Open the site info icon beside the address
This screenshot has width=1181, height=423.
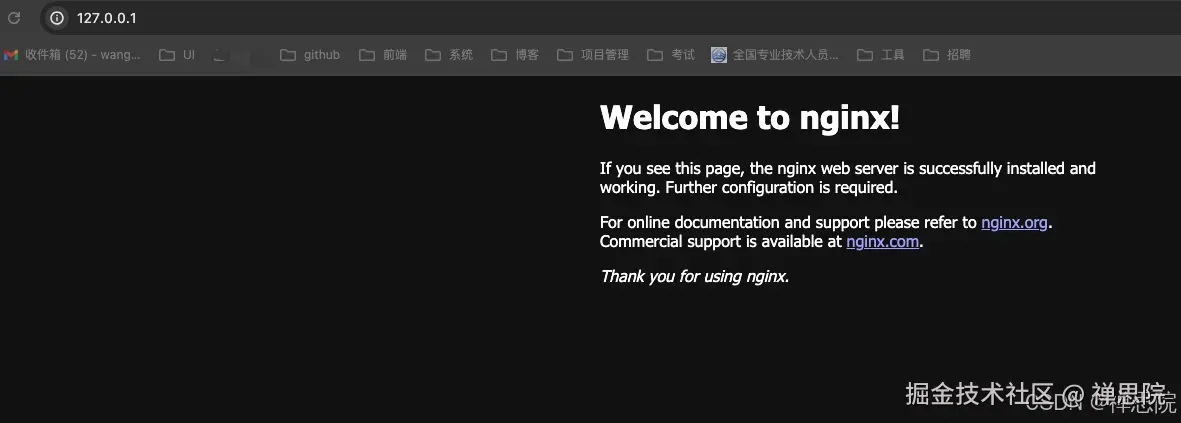point(56,18)
